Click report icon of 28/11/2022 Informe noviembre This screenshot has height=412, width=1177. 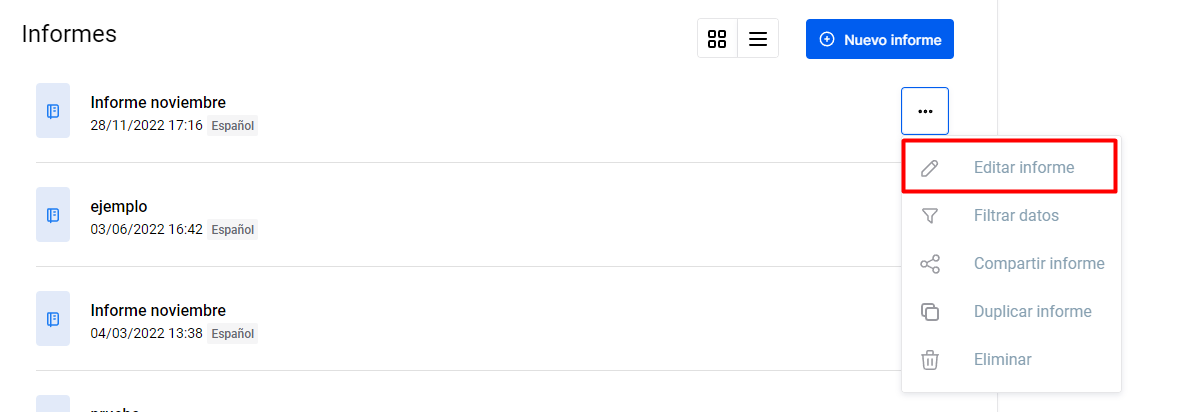pos(53,110)
